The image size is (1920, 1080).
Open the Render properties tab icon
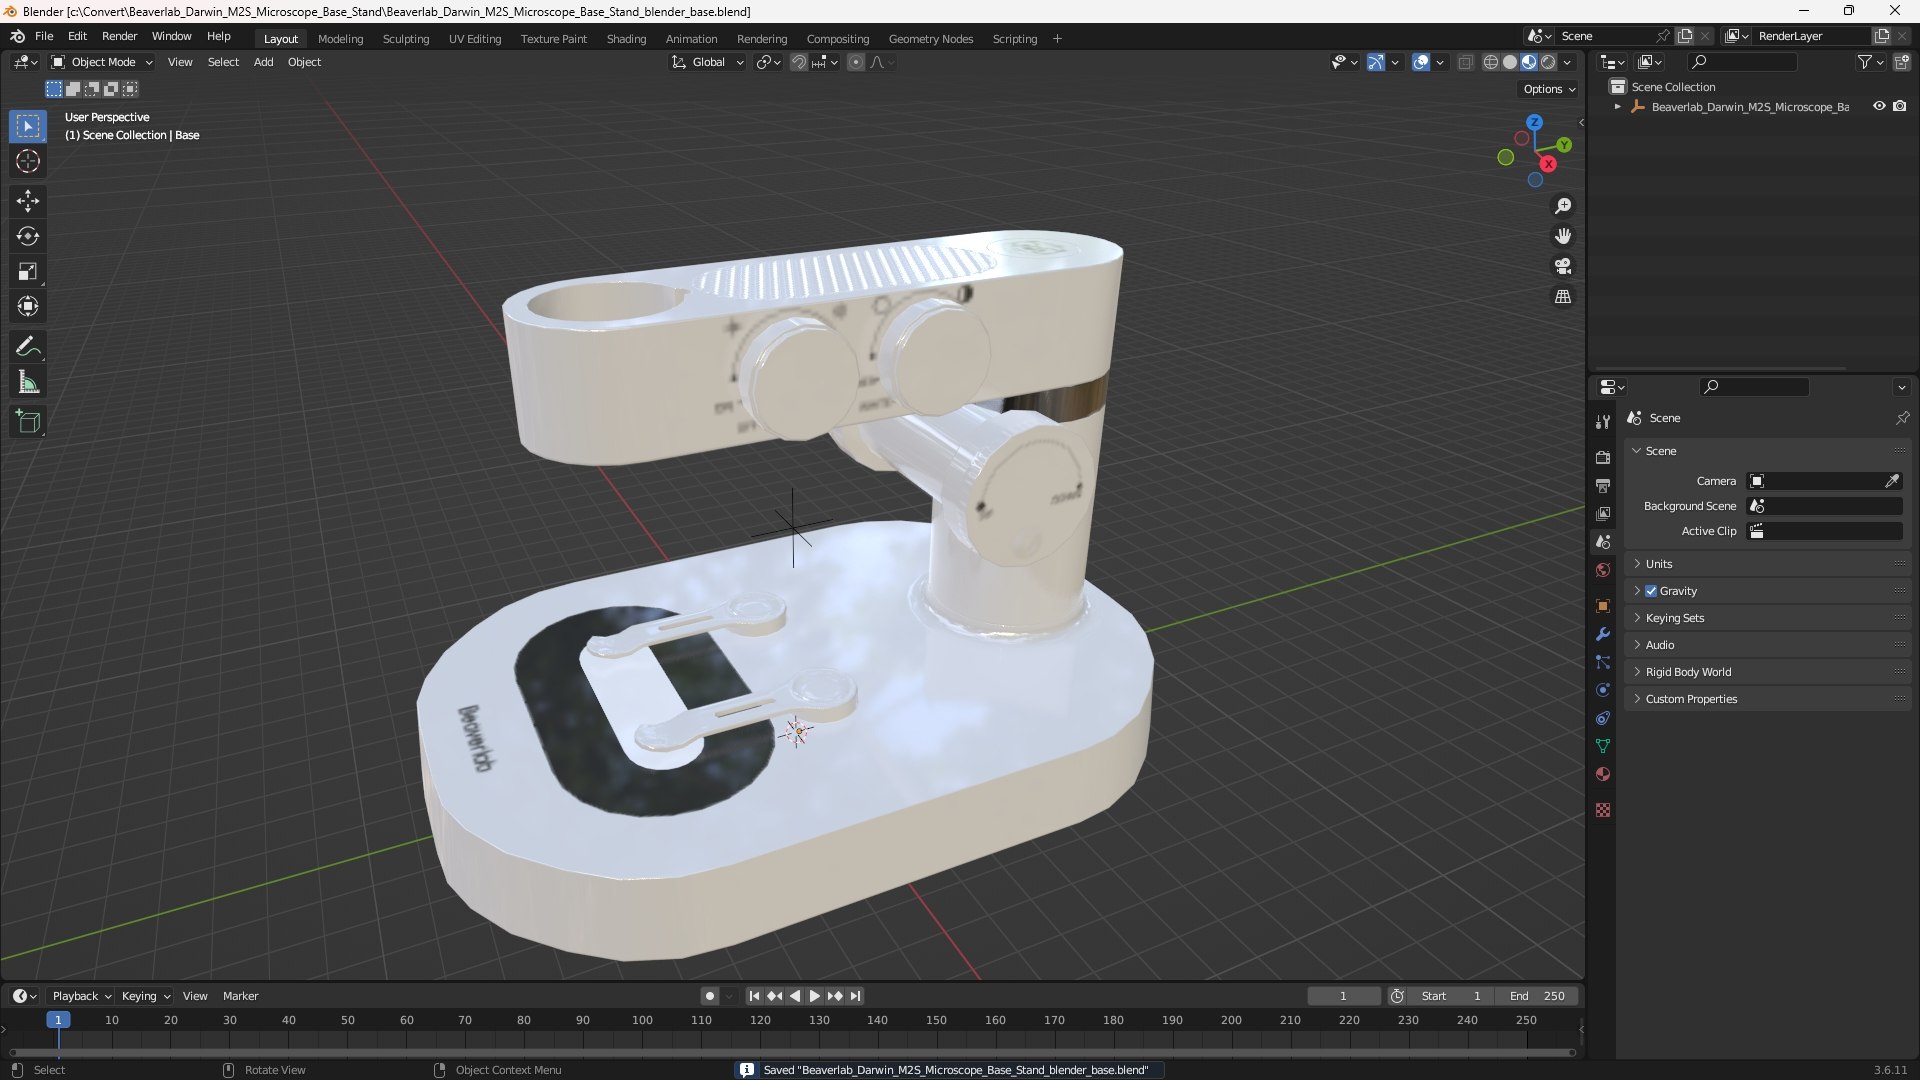(x=1603, y=457)
